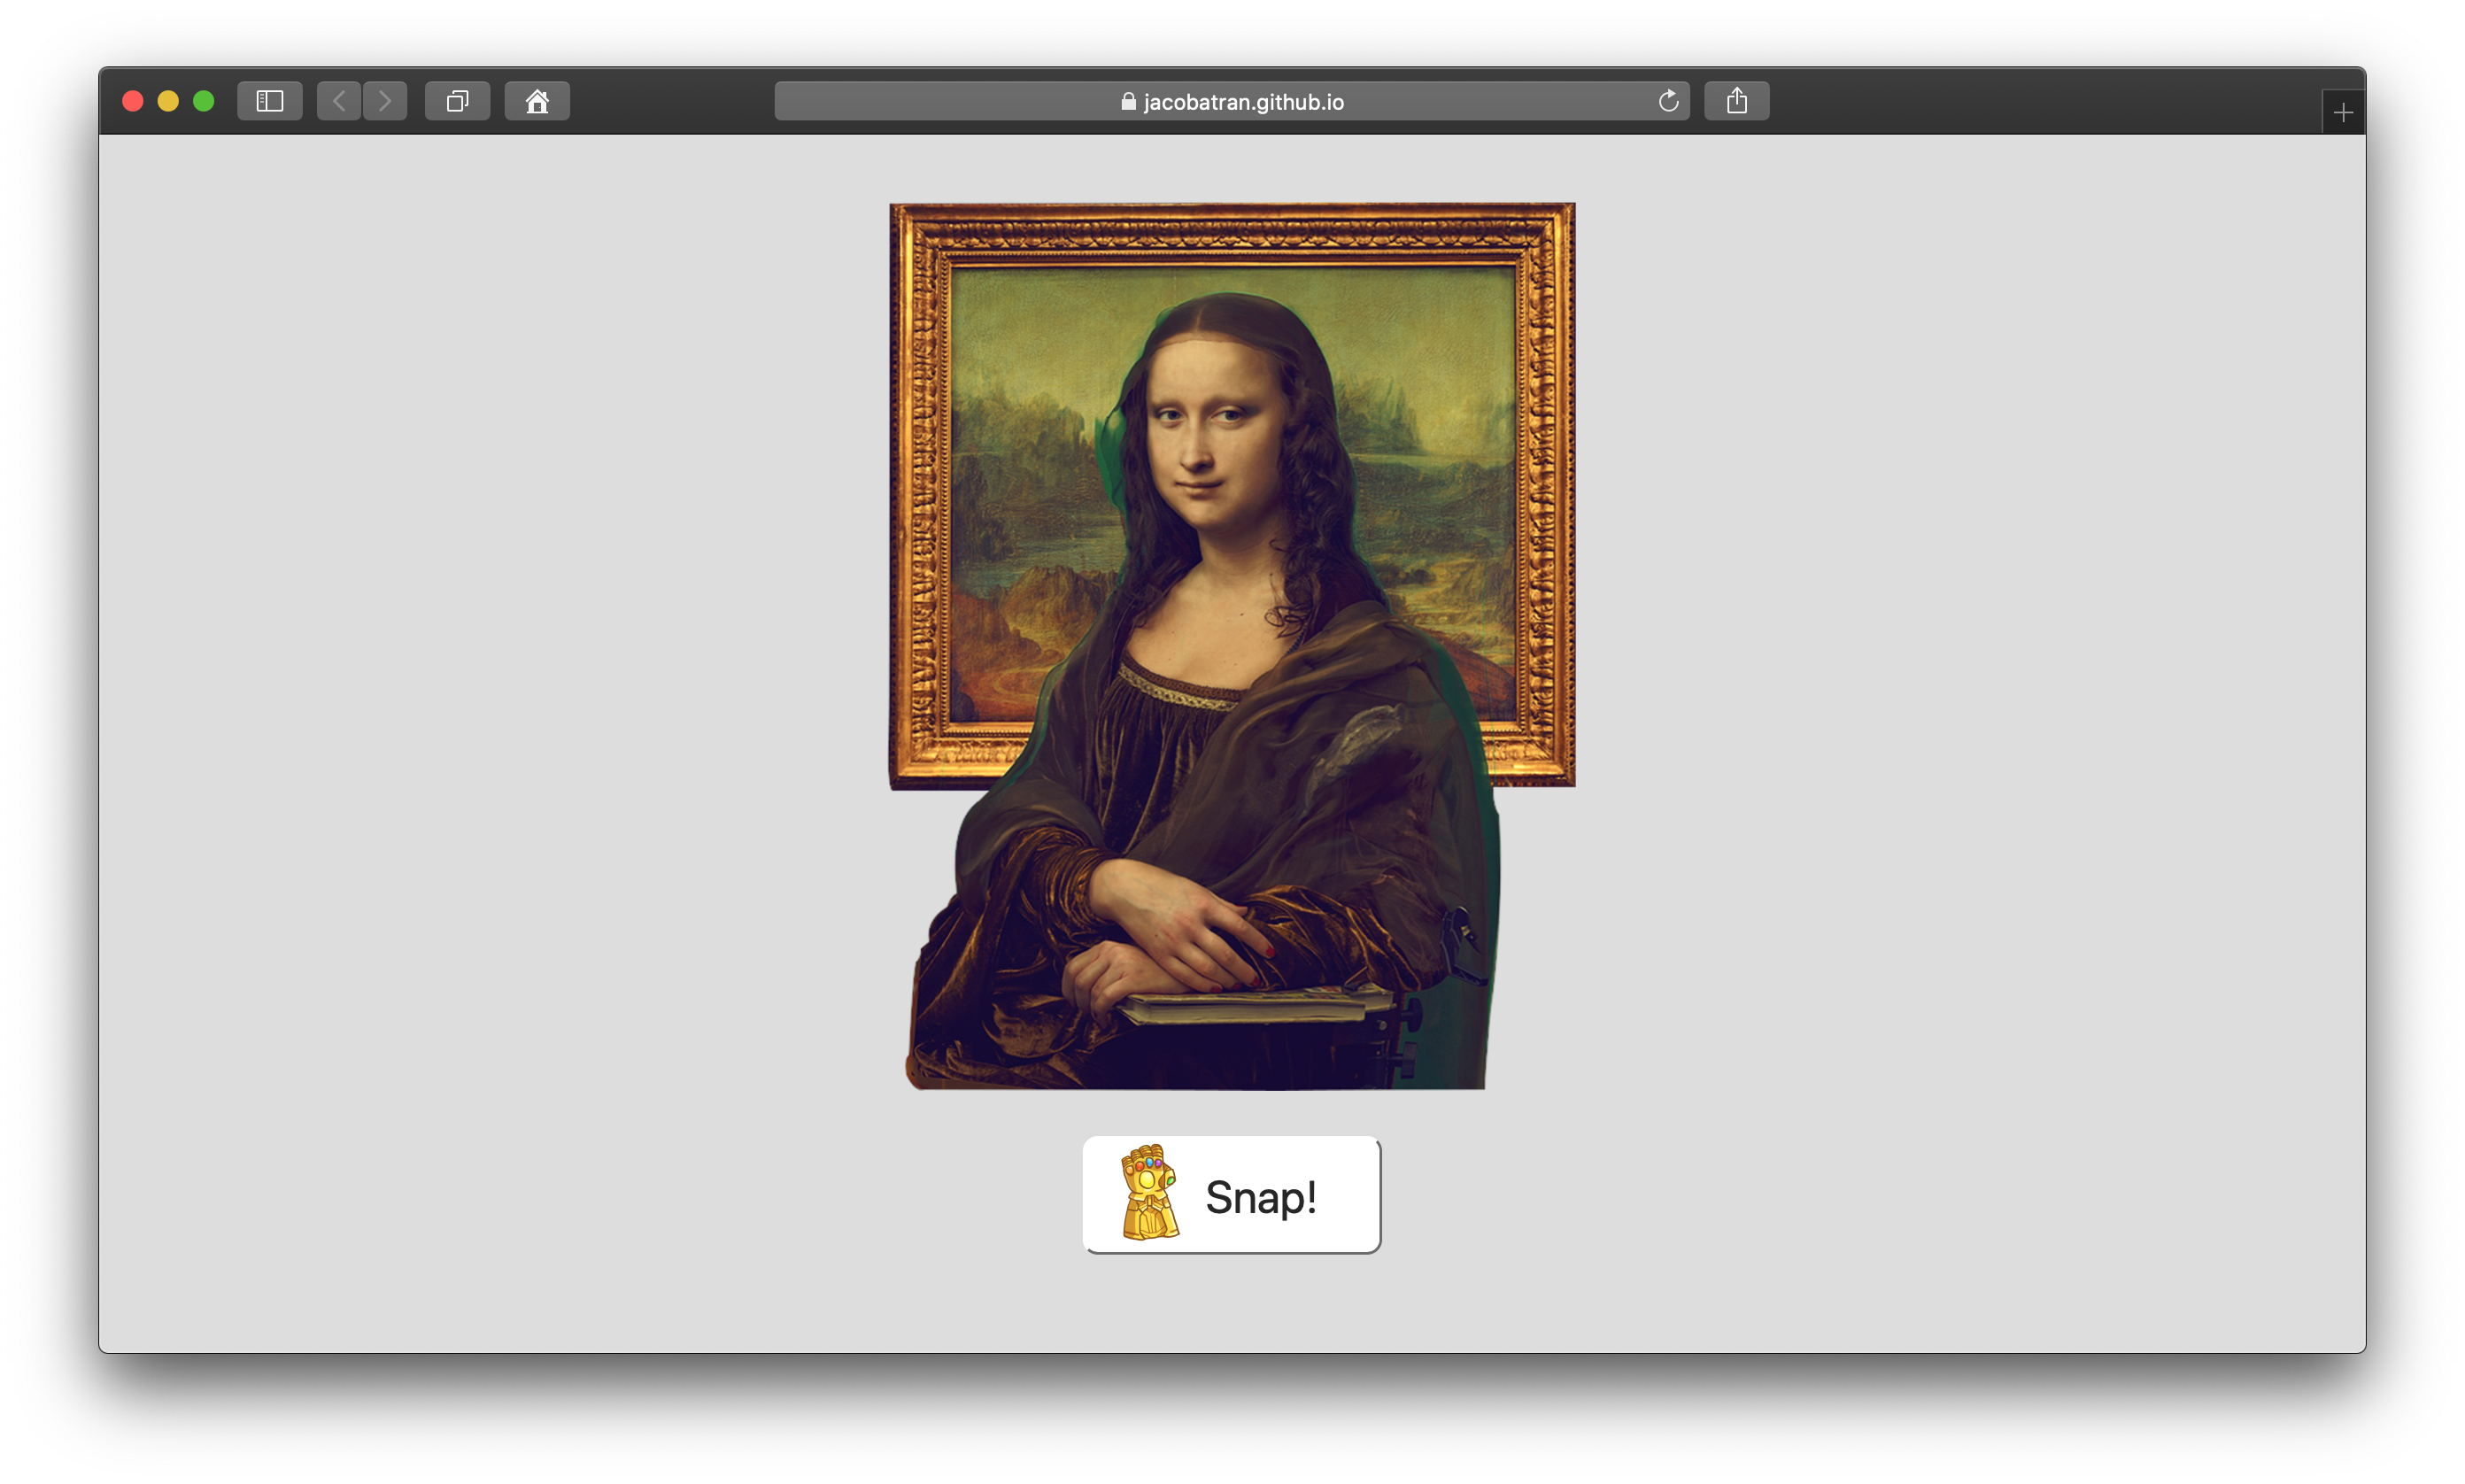This screenshot has width=2465, height=1484.
Task: Open the home page
Action: (x=537, y=101)
